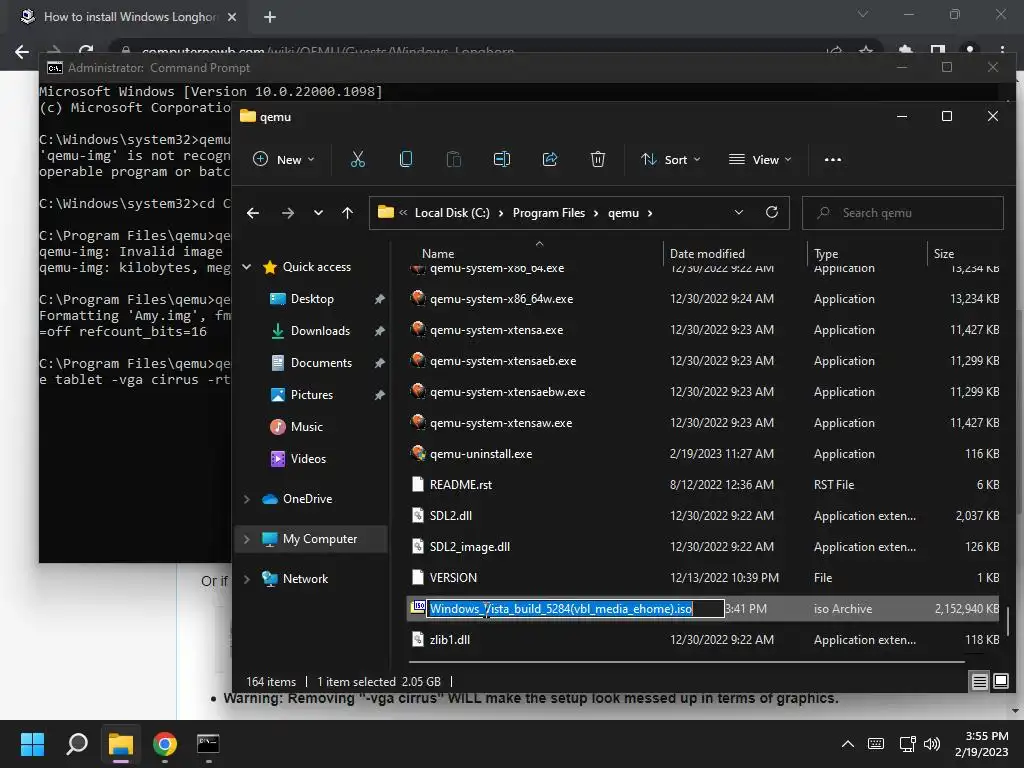
Task: Open Command Prompt from taskbar
Action: point(208,744)
